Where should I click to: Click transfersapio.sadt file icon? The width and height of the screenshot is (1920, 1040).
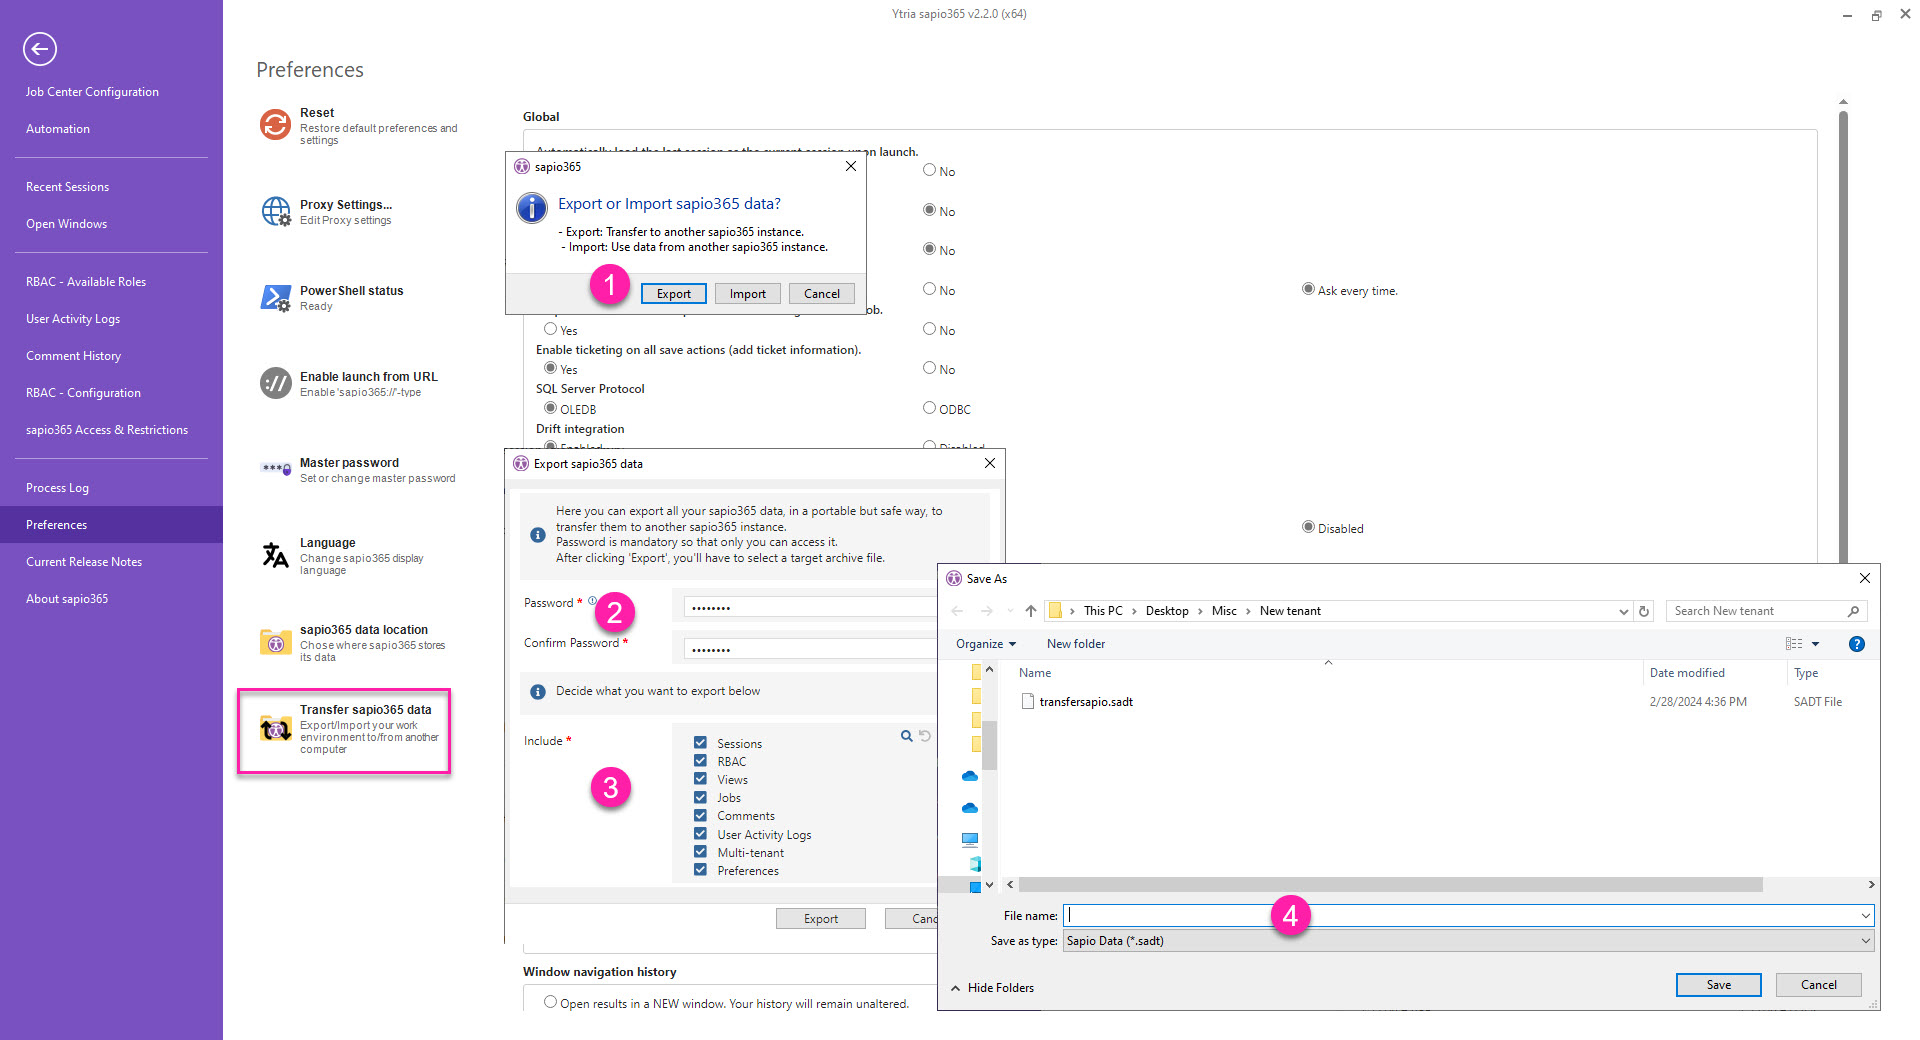tap(1027, 701)
